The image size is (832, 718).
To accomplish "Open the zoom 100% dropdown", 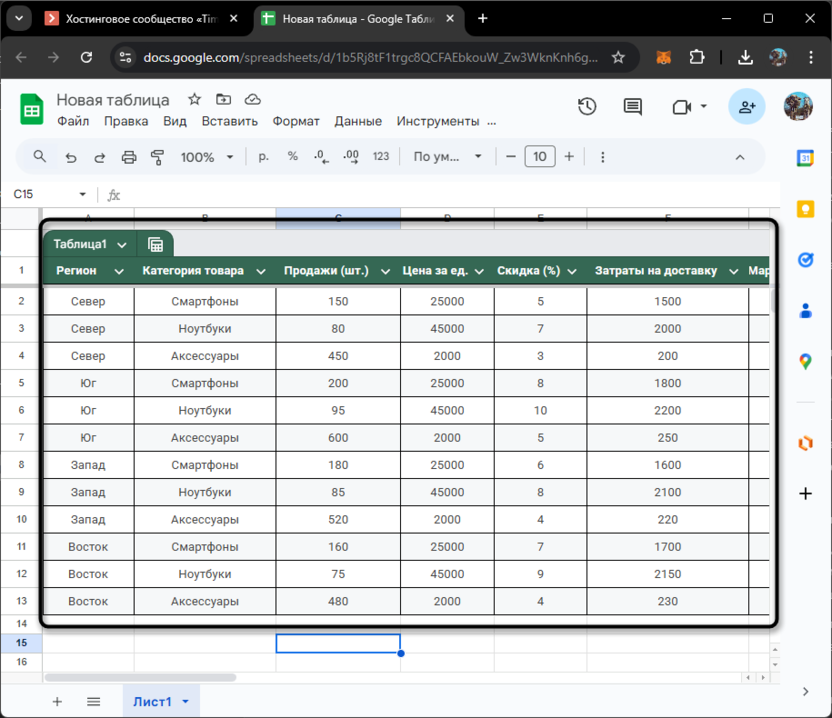I will coord(207,157).
